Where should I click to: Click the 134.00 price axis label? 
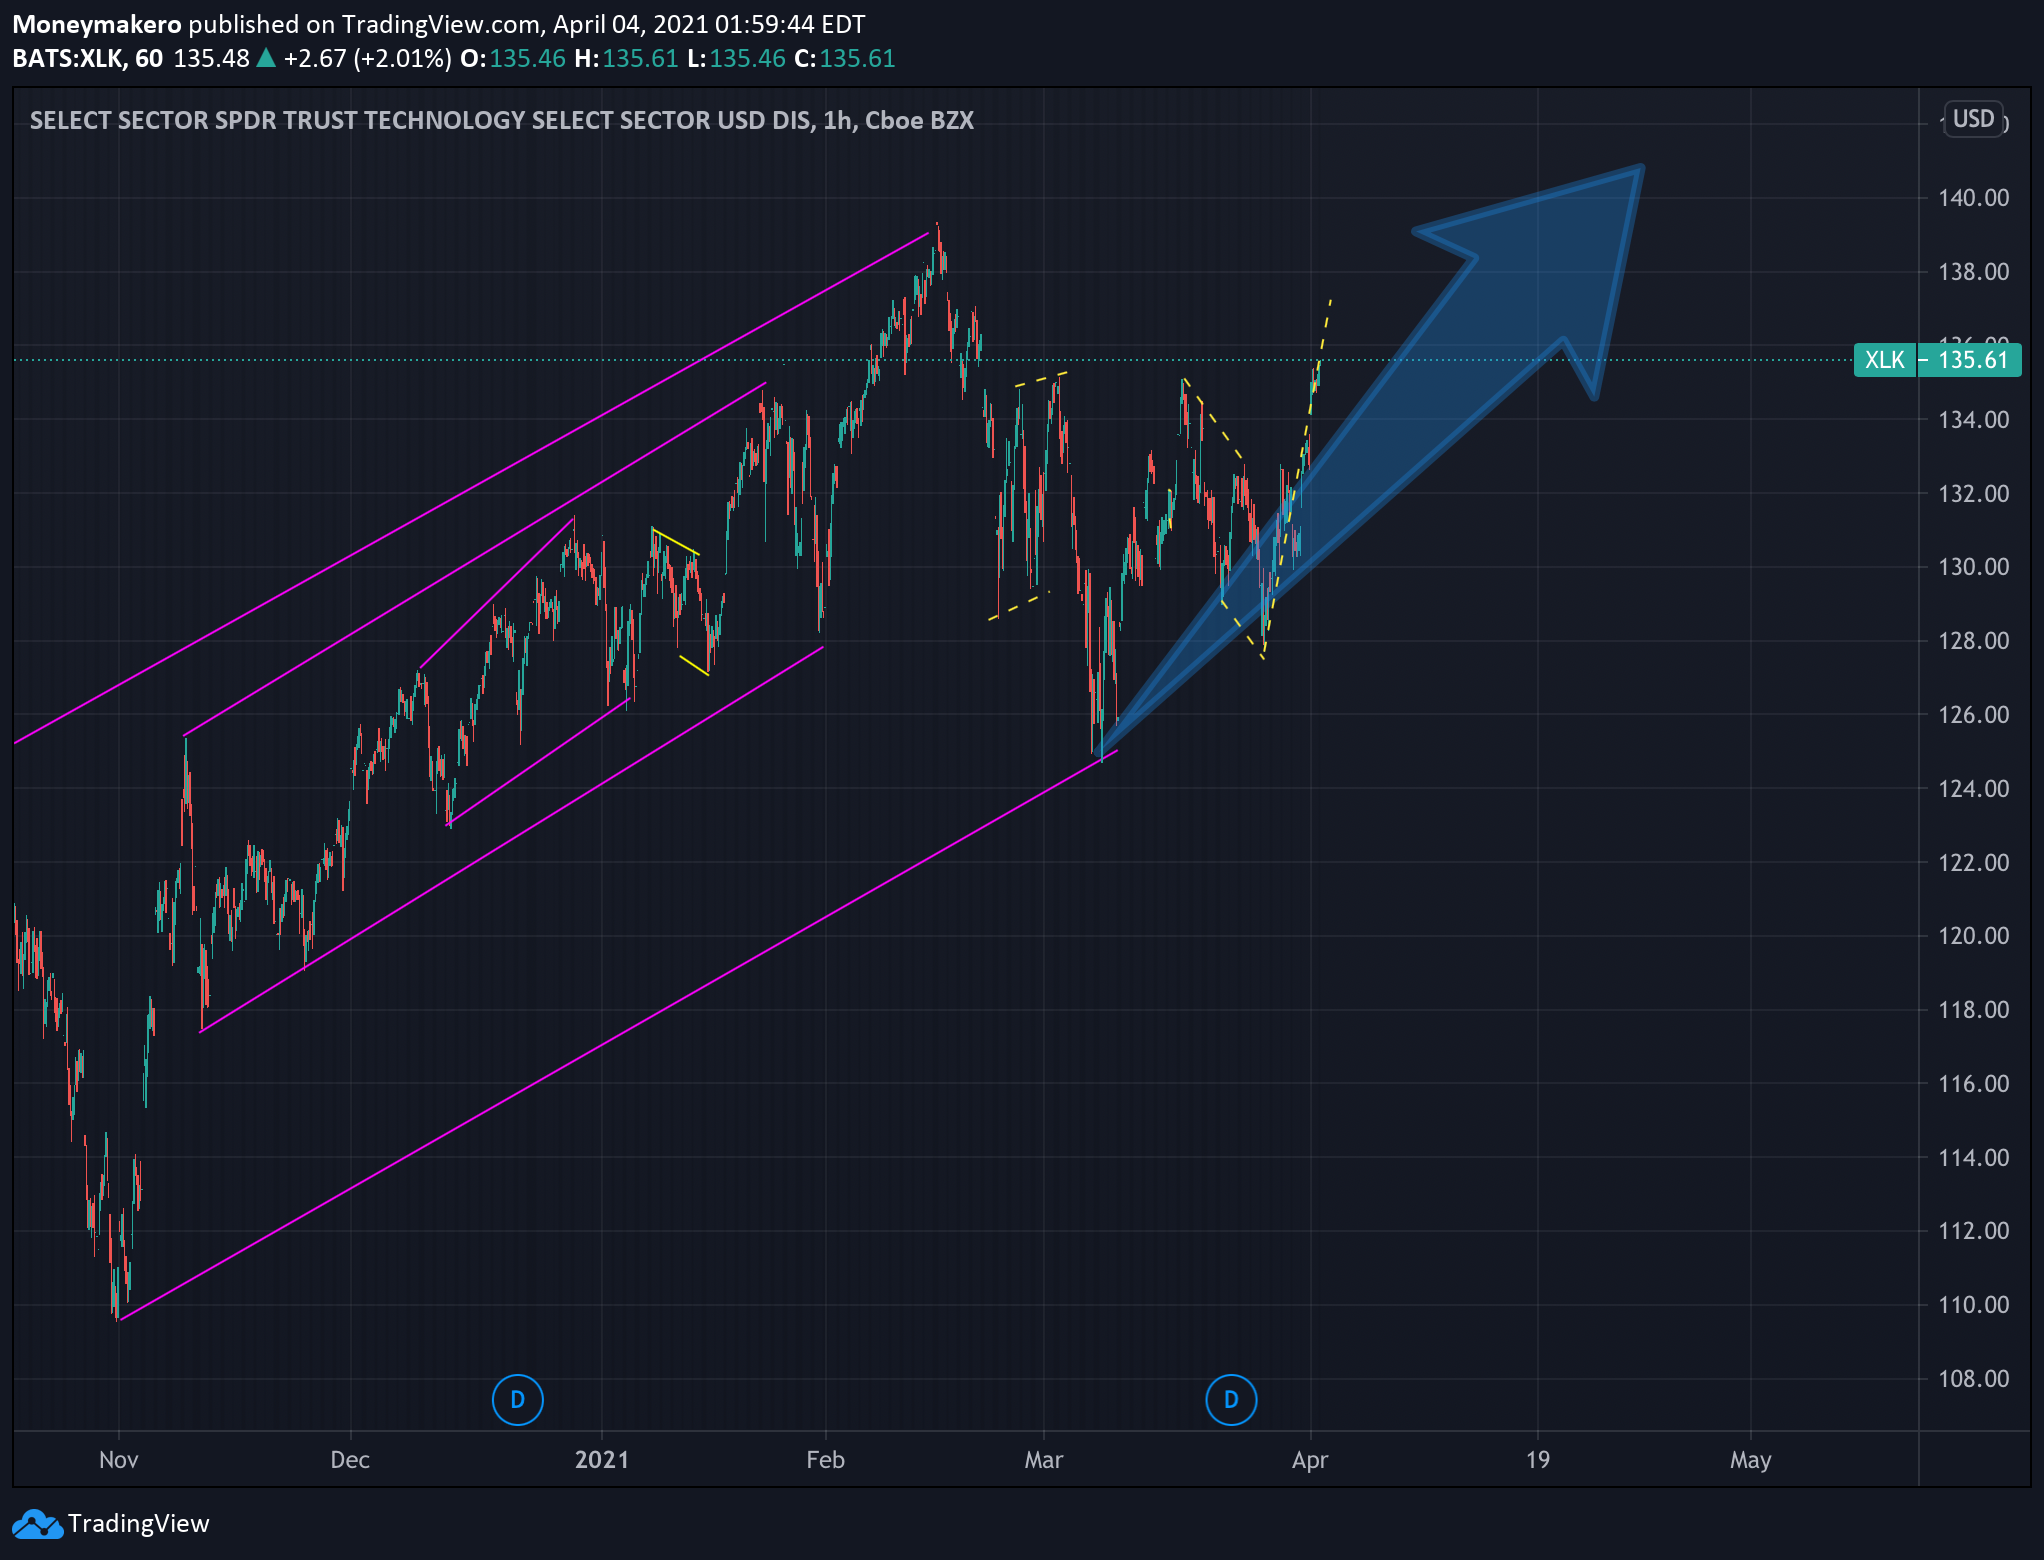click(x=1973, y=420)
